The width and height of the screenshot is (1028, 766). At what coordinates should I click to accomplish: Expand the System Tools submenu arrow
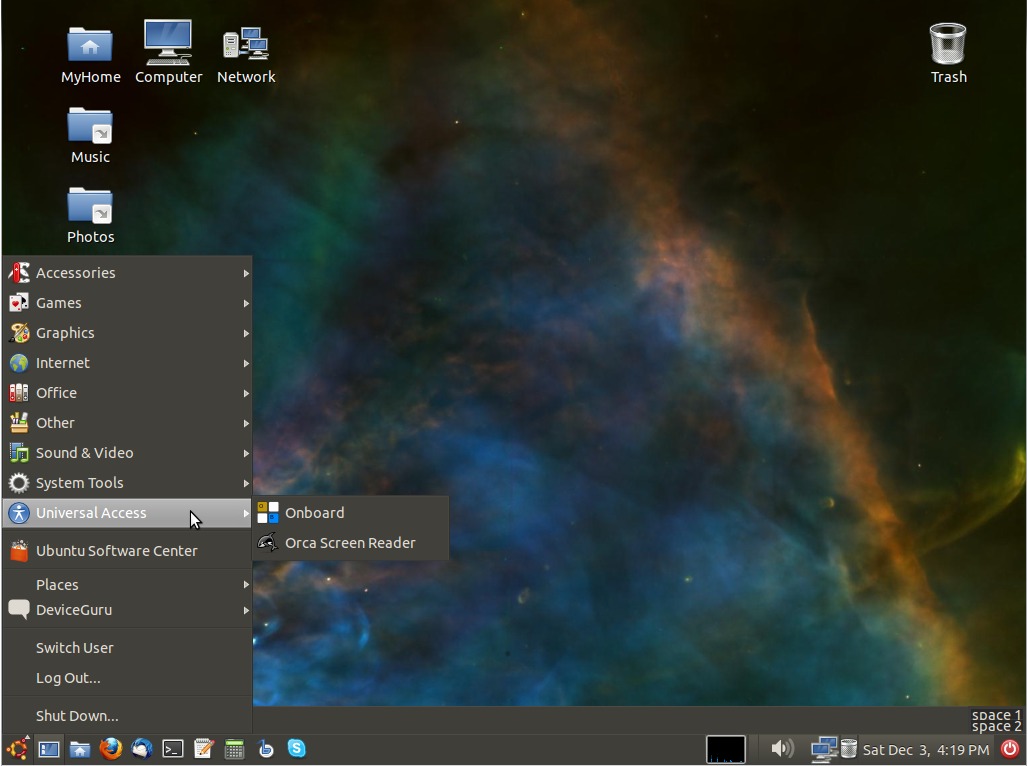[246, 483]
